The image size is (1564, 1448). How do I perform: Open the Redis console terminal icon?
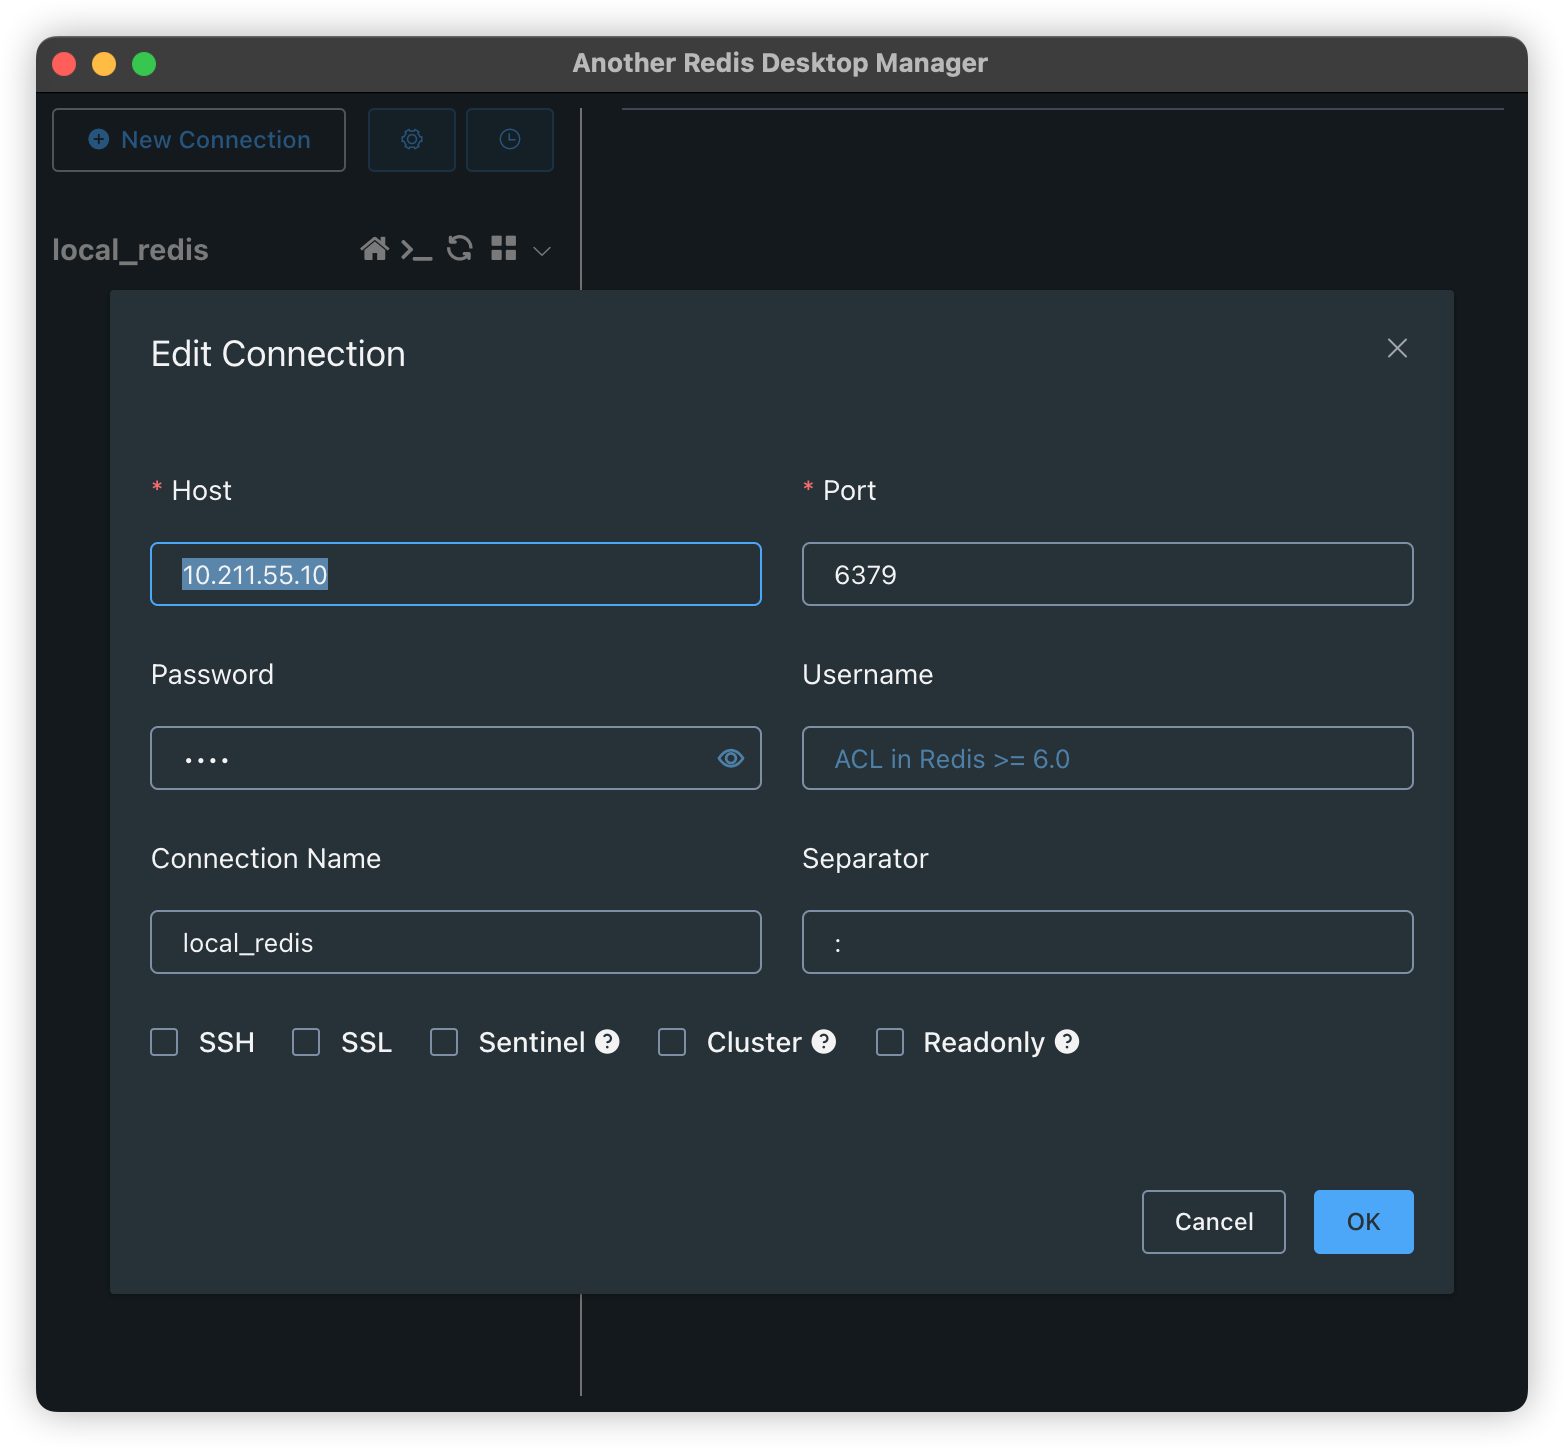click(416, 249)
